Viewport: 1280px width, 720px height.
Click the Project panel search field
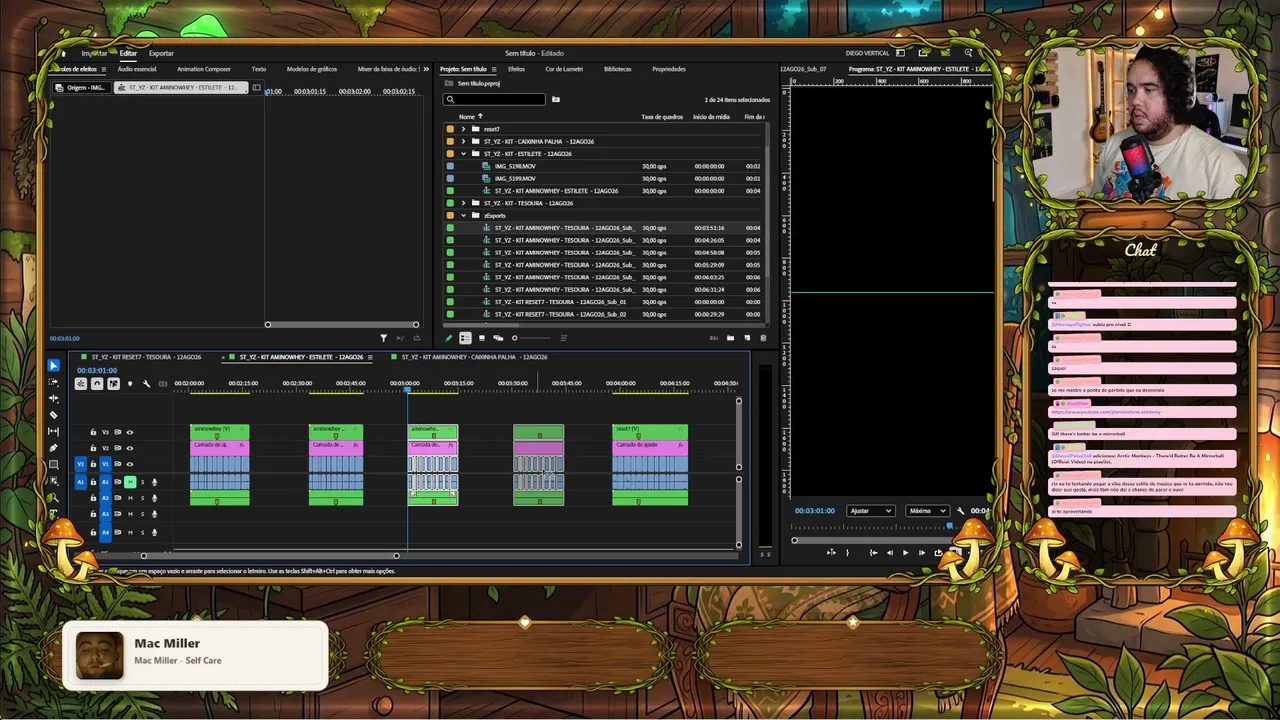tap(496, 99)
